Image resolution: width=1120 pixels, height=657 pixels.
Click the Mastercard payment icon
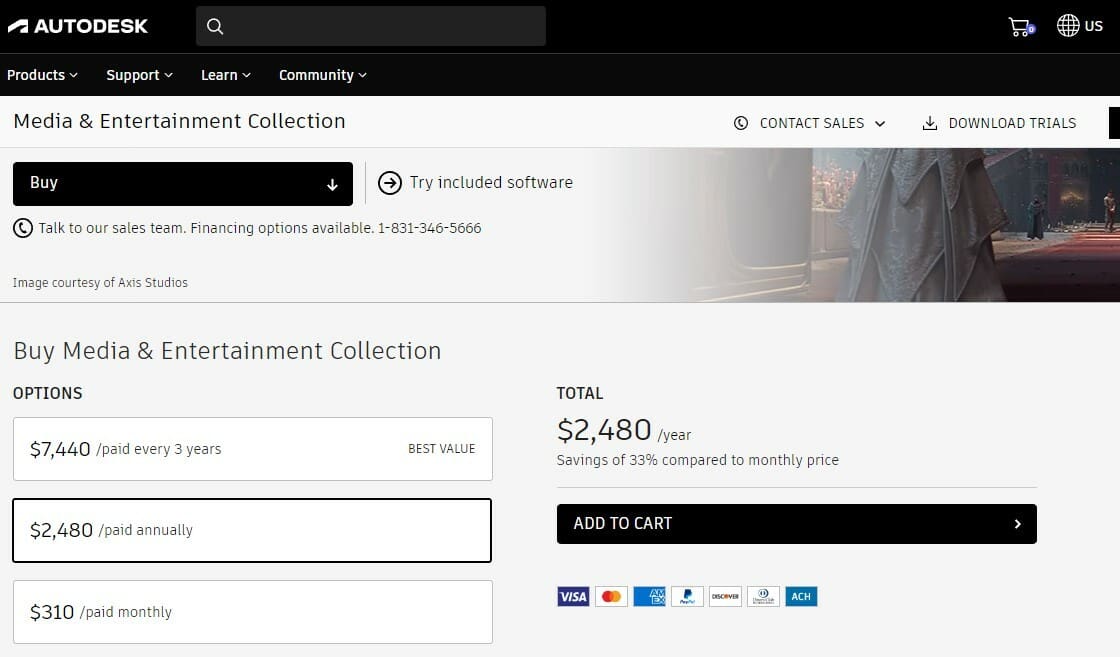611,596
